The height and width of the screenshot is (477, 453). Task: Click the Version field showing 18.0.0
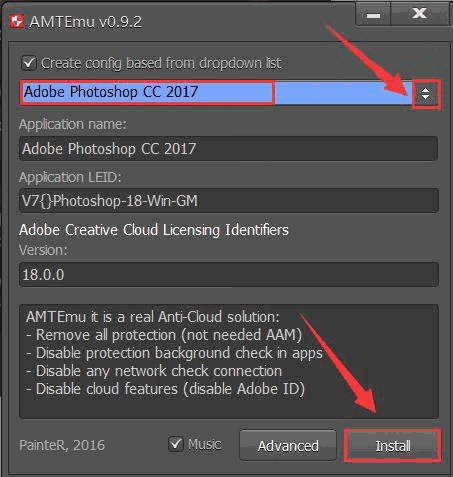228,274
